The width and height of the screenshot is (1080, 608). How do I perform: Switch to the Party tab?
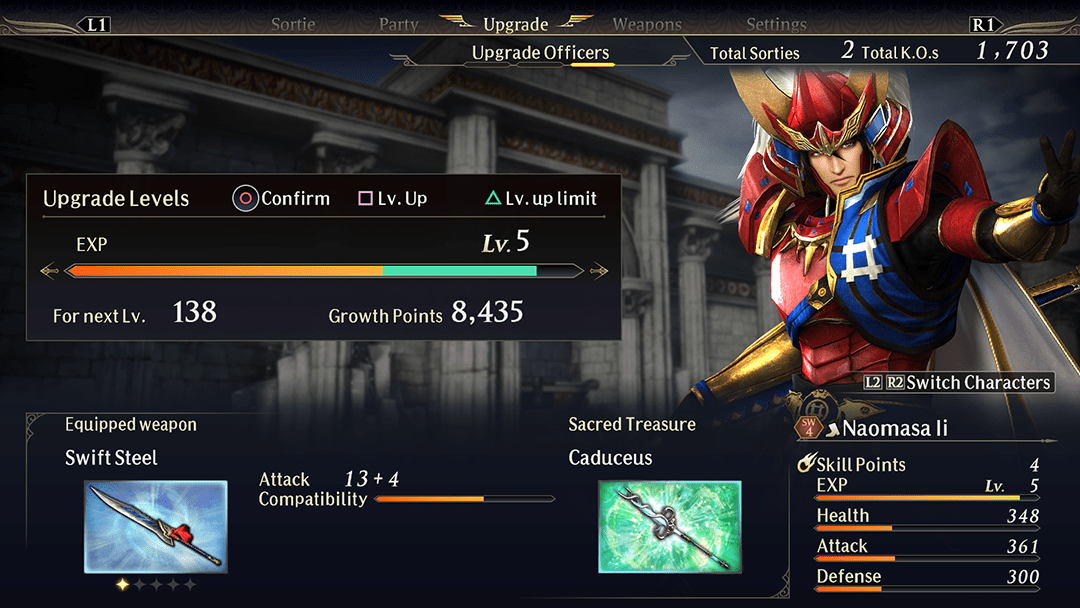(x=399, y=25)
